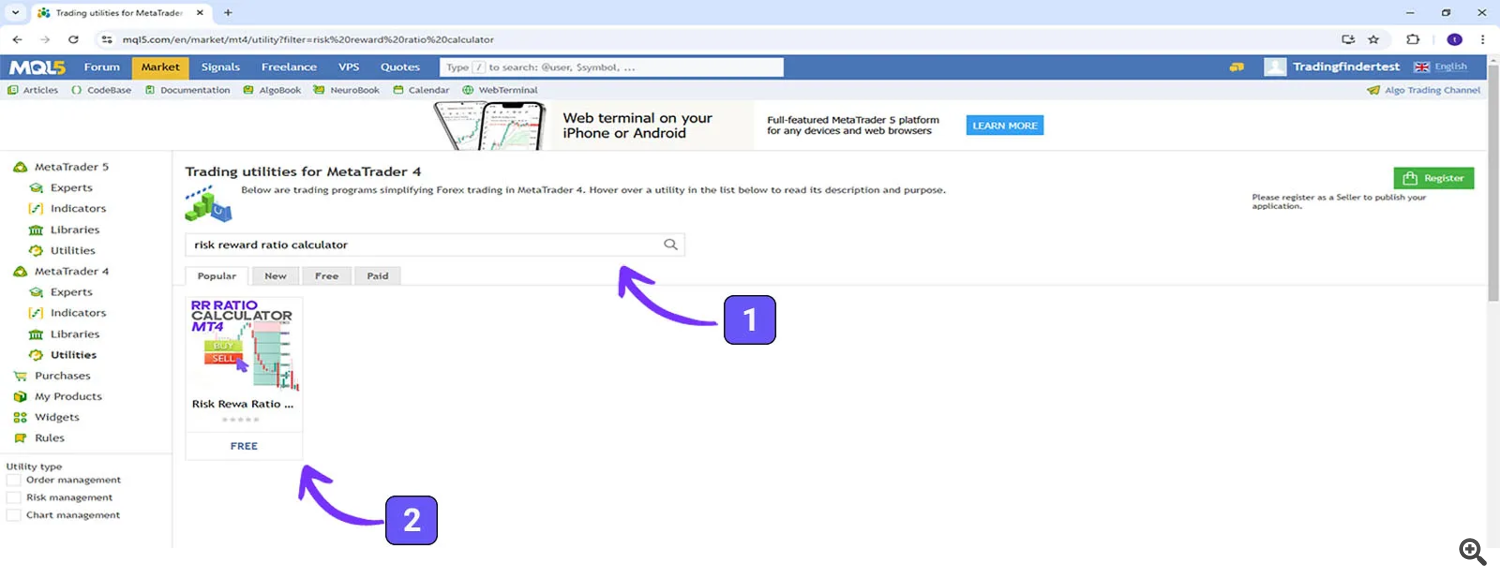Image resolution: width=1500 pixels, height=578 pixels.
Task: Switch to the Free tab
Action: (327, 276)
